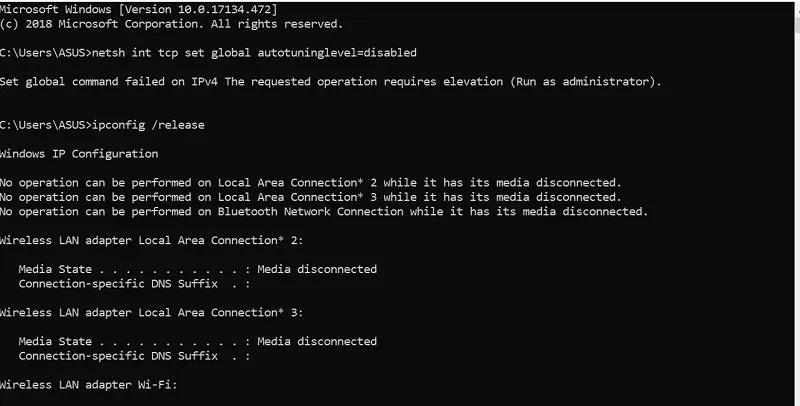The width and height of the screenshot is (800, 406).
Task: Click the 'ipconfig /release' command text
Action: (148, 125)
